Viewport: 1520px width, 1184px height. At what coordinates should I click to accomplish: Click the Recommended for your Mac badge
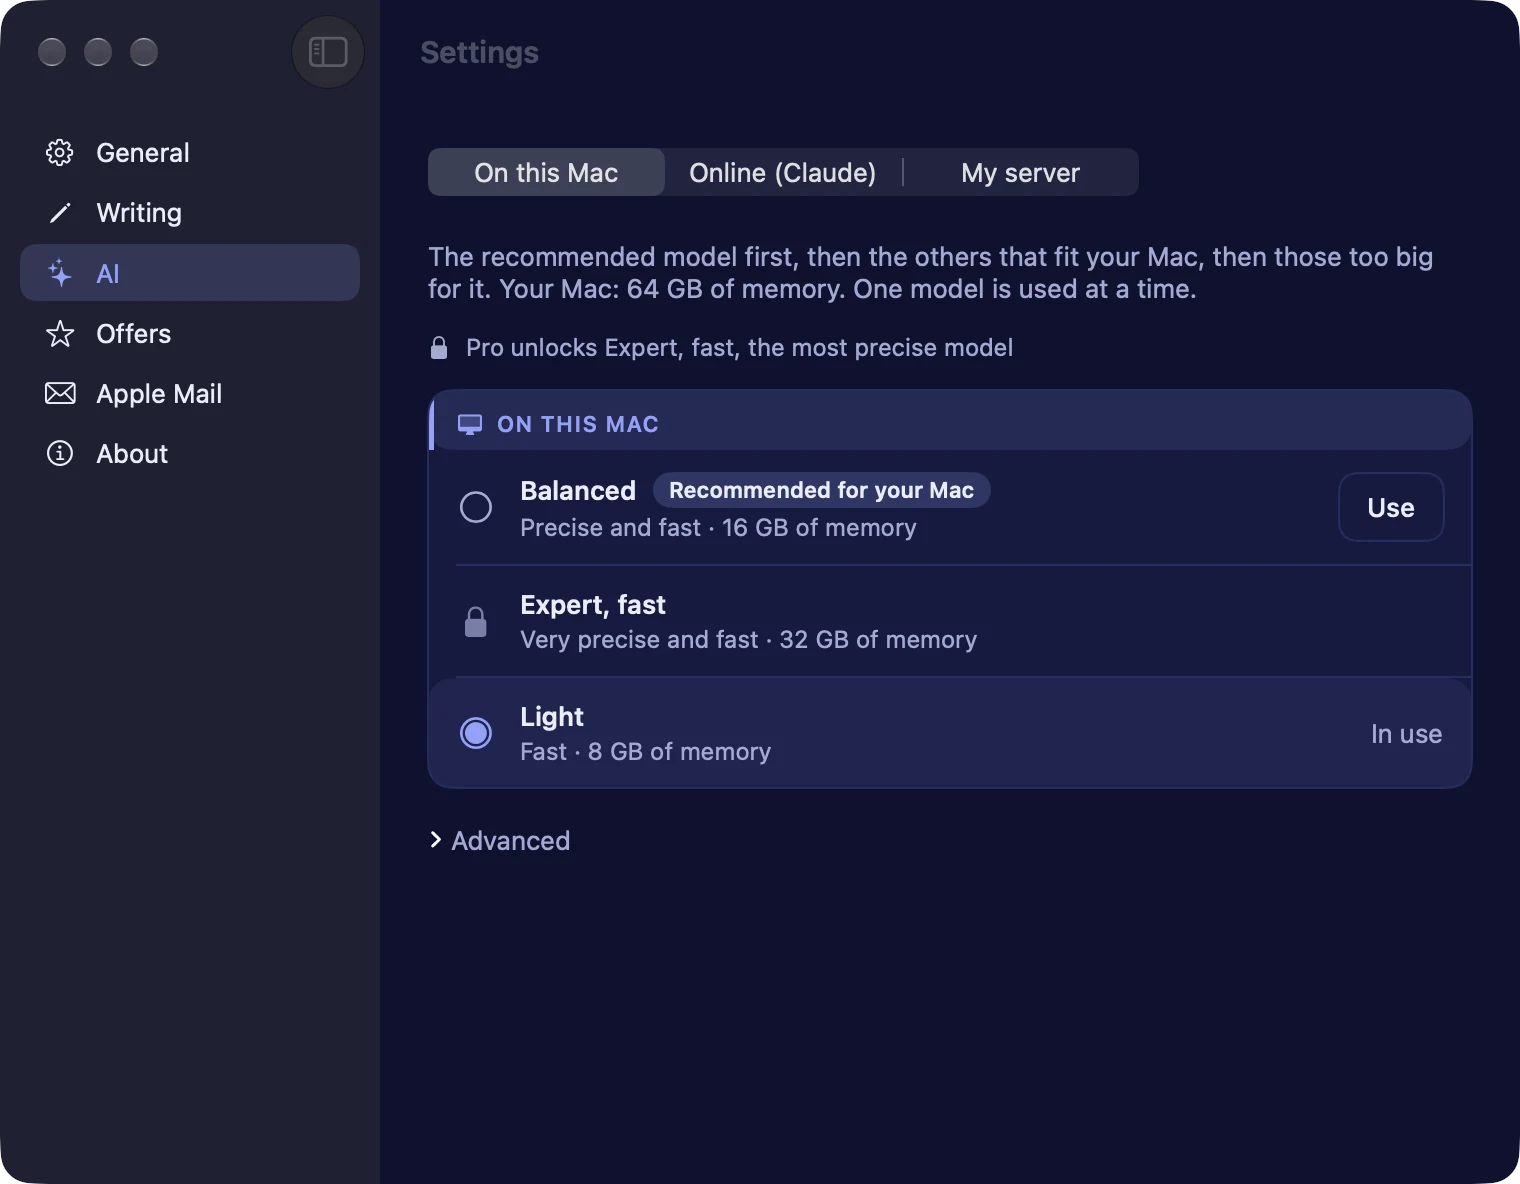(x=821, y=490)
